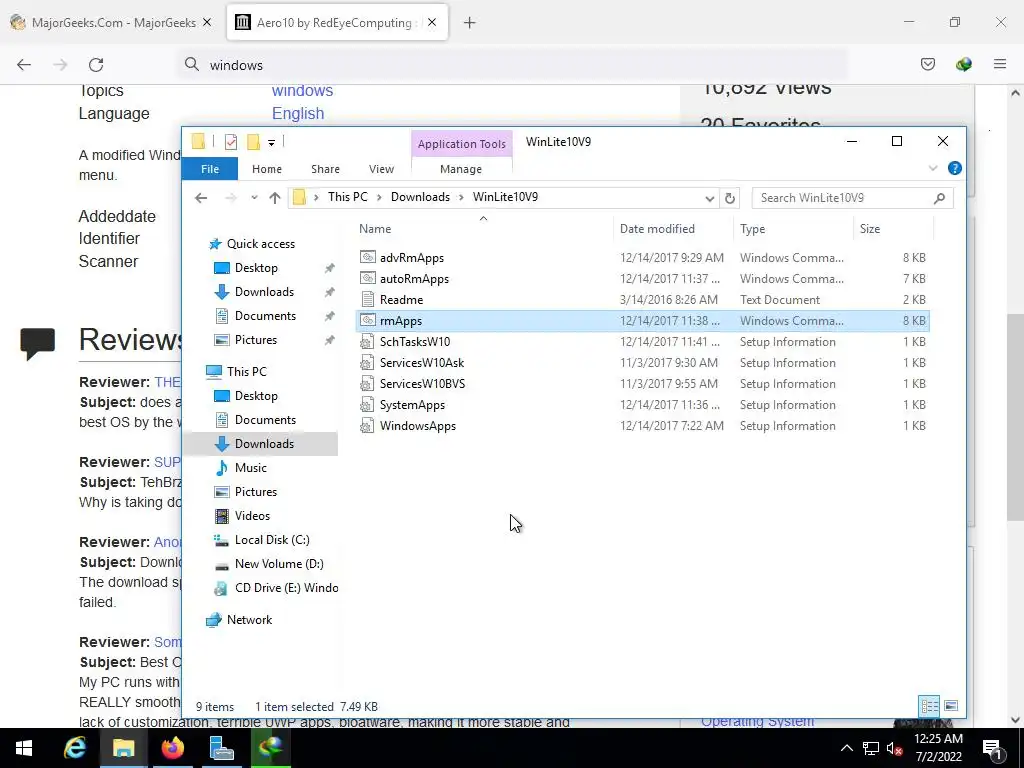The height and width of the screenshot is (768, 1024).
Task: Switch to the MajorGeeks.Com browser tab
Action: click(112, 23)
